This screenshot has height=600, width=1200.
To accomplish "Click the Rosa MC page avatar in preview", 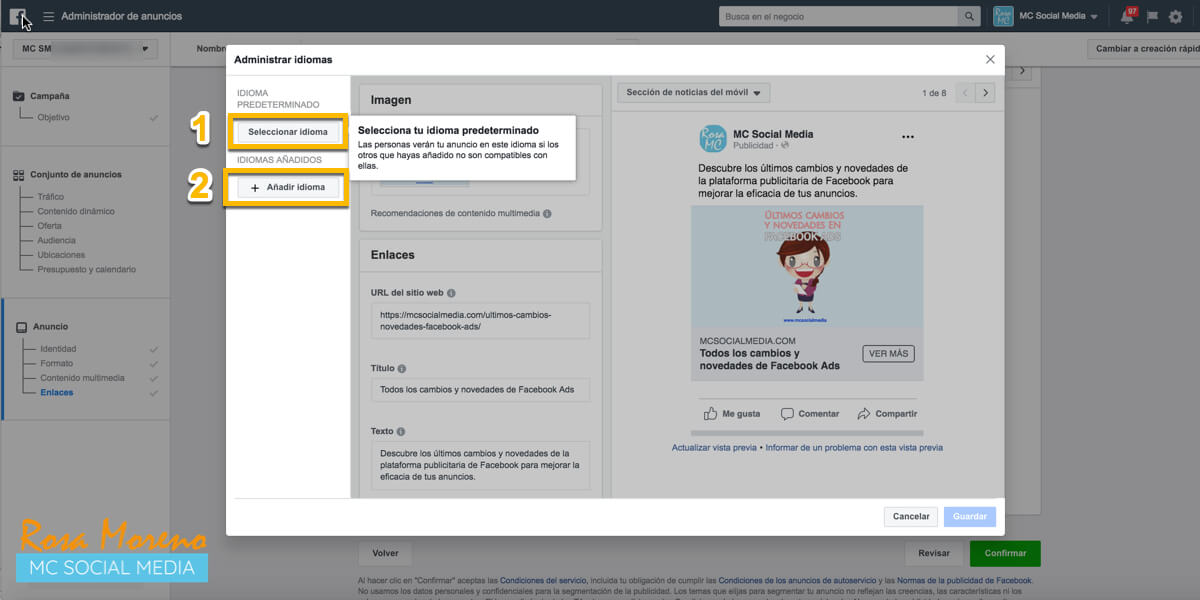I will pos(712,138).
